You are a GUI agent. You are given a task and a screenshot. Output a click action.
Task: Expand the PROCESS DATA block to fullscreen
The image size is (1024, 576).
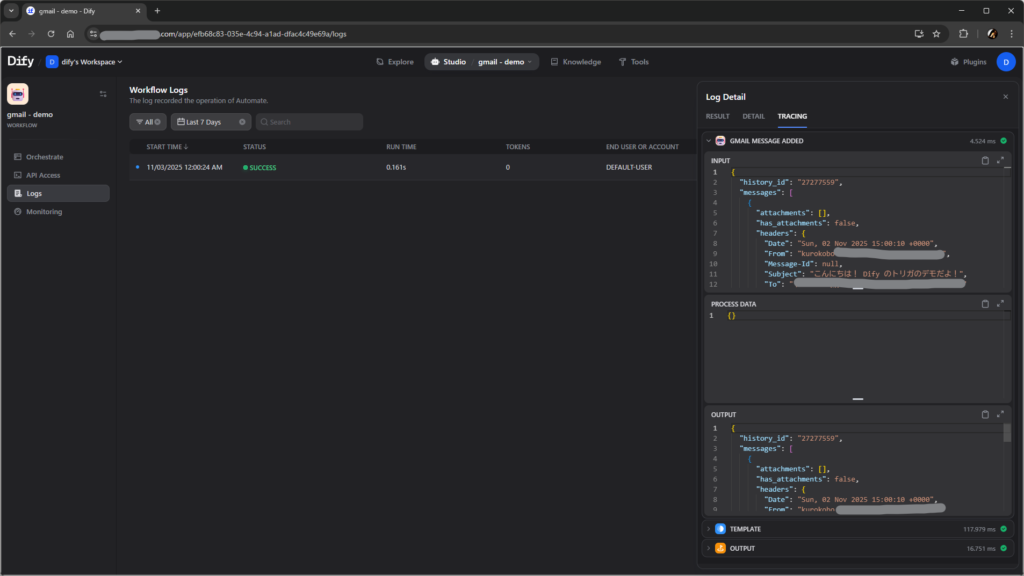click(x=1000, y=304)
